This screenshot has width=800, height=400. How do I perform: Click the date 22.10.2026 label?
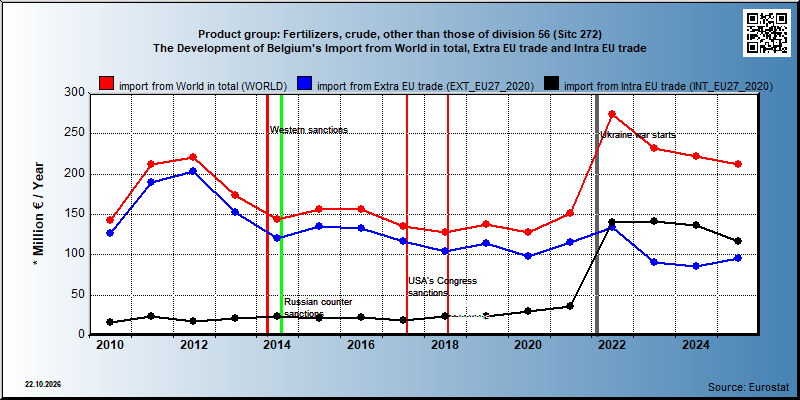coord(43,384)
